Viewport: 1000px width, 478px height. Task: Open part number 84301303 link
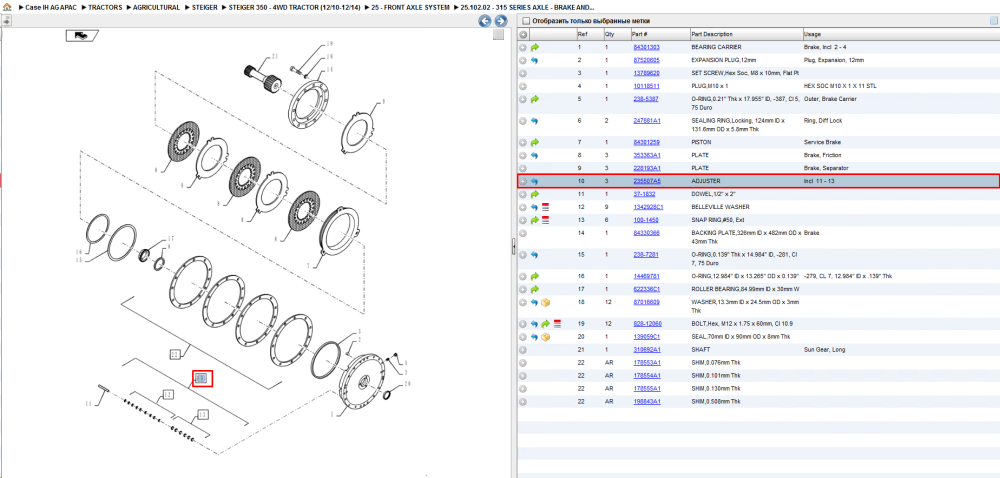tap(646, 47)
